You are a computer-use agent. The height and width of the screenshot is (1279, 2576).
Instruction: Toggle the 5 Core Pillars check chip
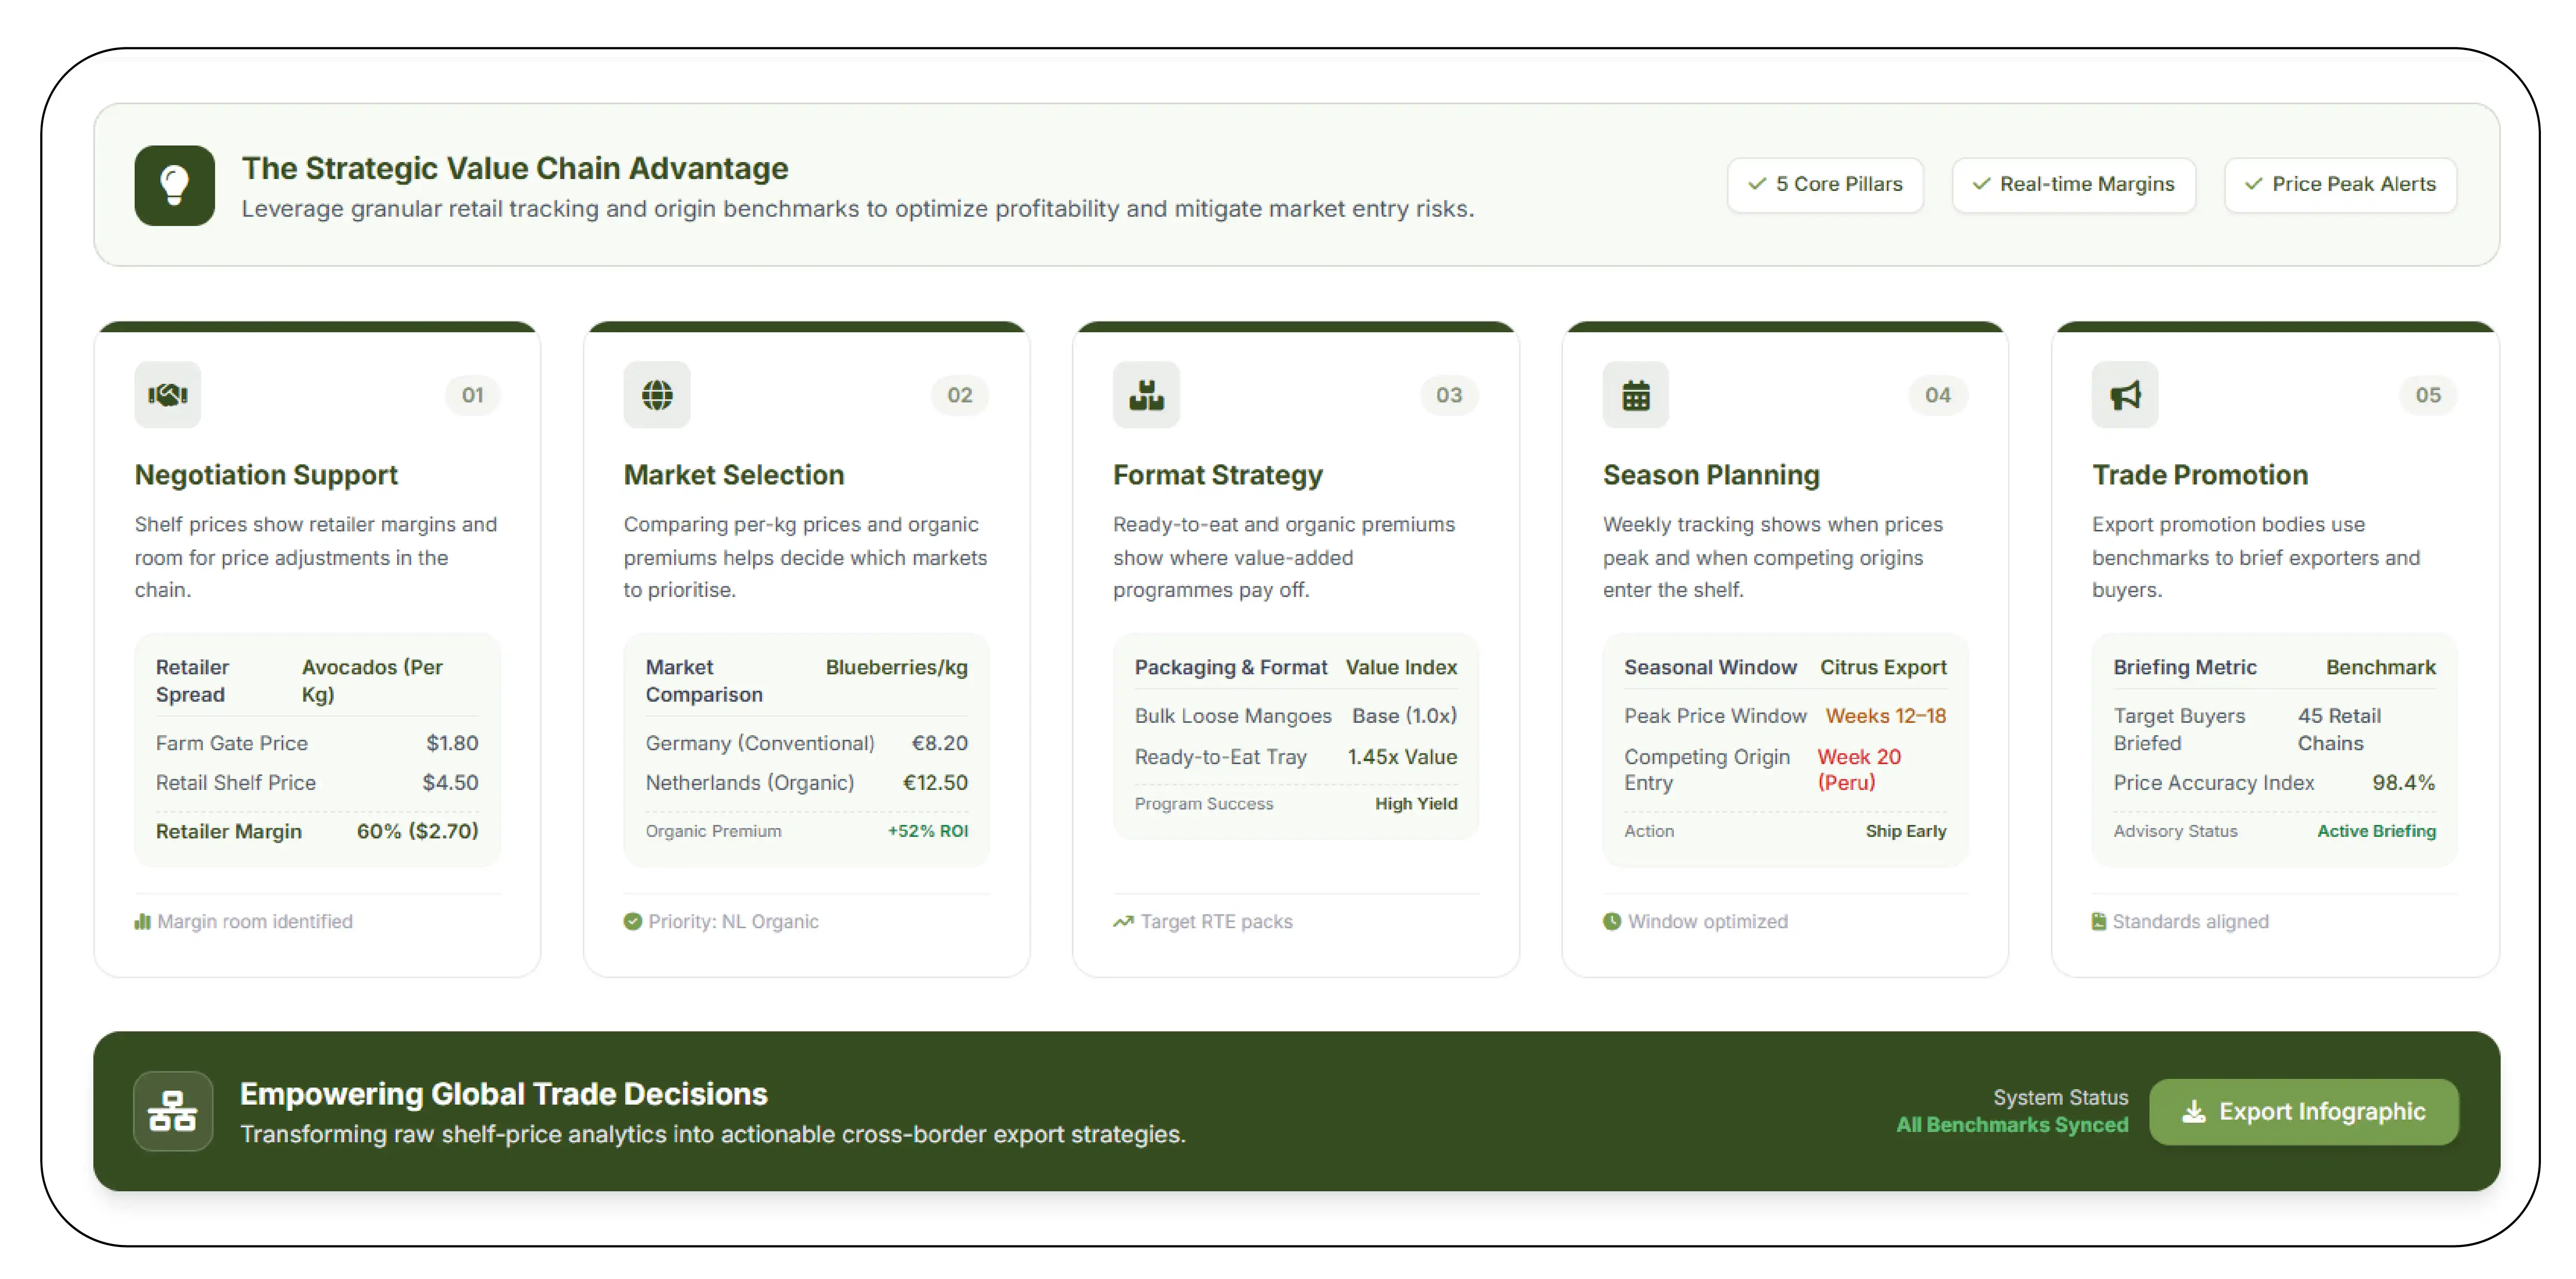[x=1825, y=185]
